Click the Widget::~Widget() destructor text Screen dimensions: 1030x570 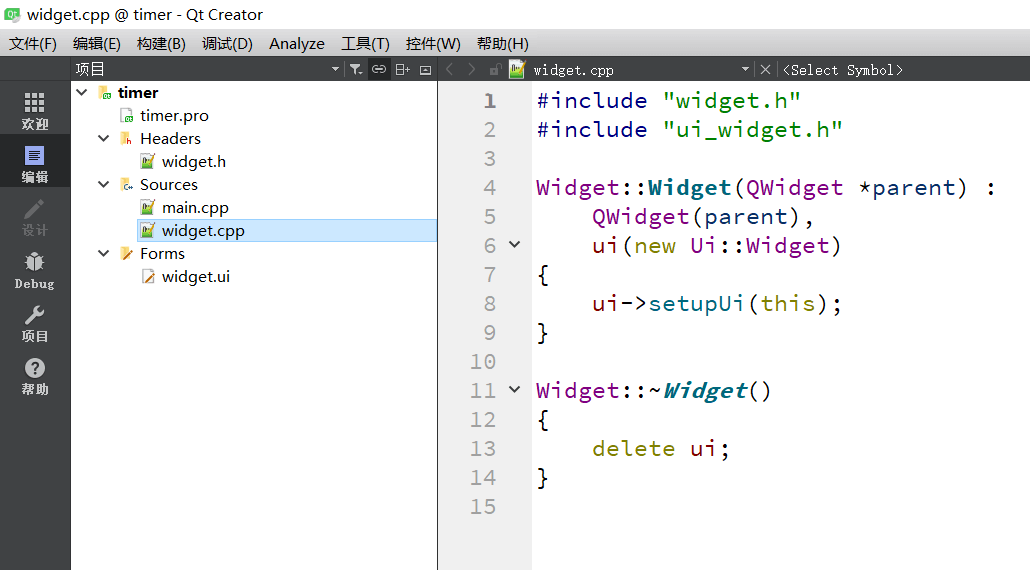(654, 391)
